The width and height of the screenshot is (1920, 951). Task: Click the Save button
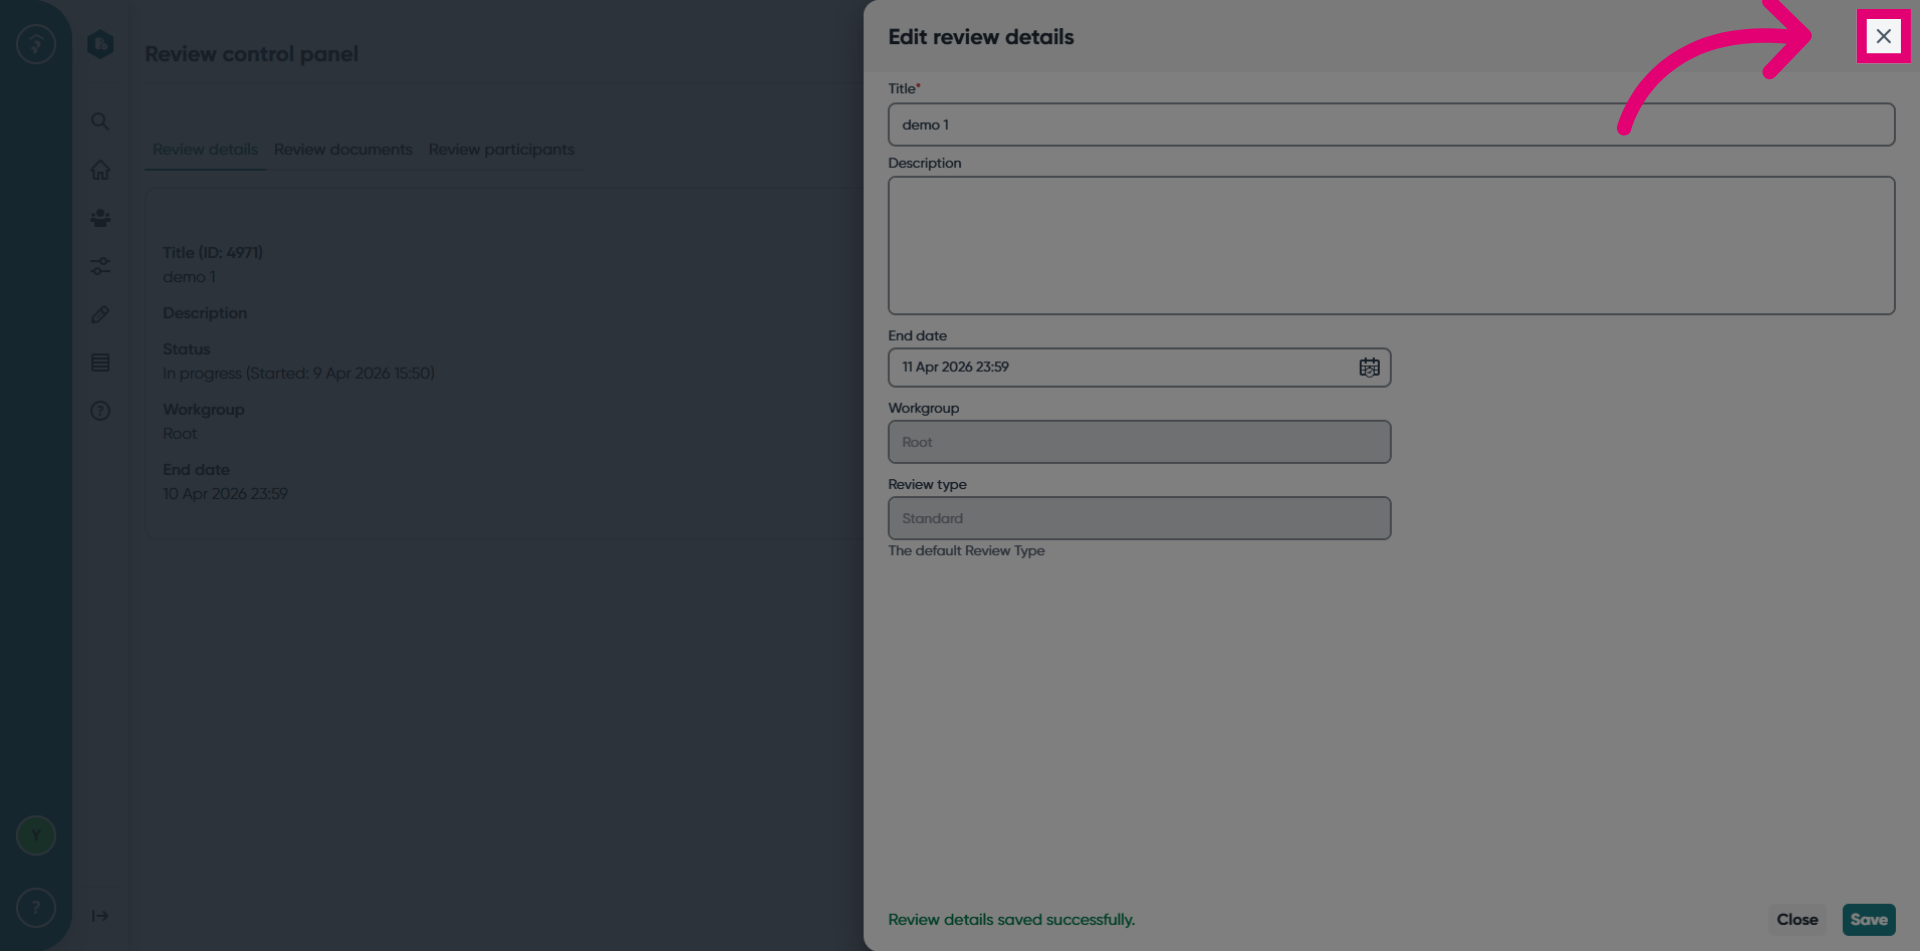coord(1868,919)
